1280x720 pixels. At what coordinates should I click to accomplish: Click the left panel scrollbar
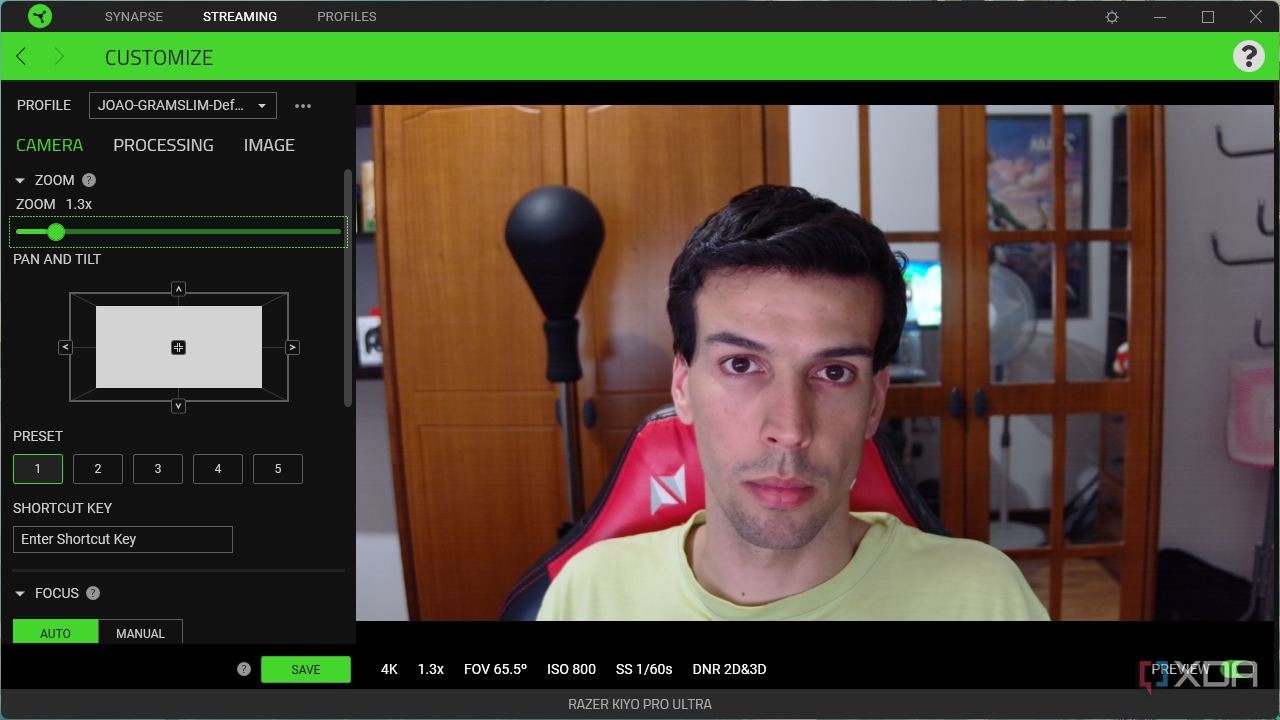[348, 288]
